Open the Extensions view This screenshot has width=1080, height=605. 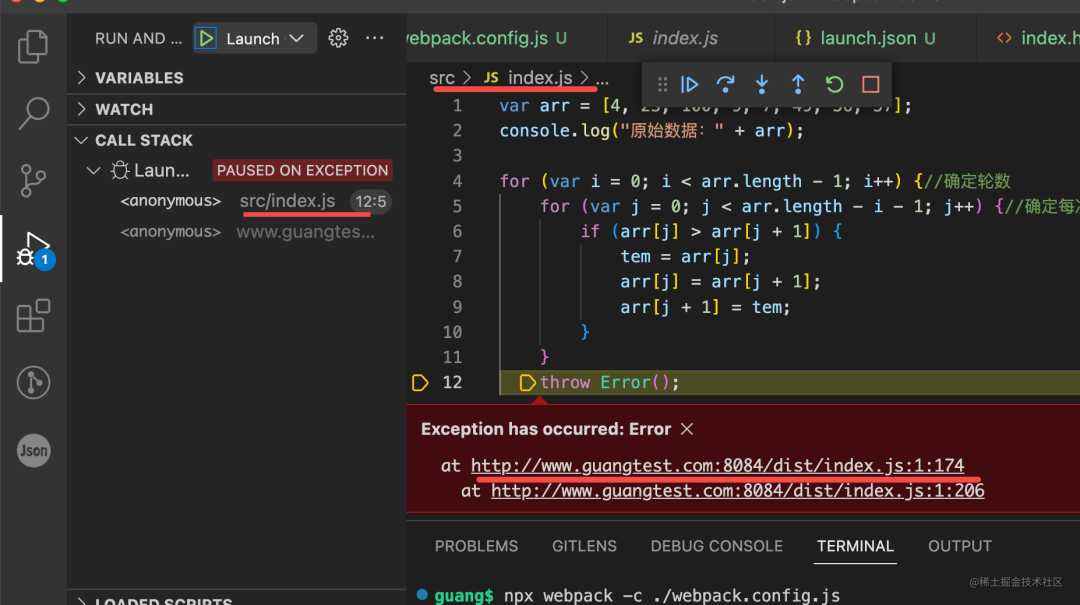tap(32, 316)
